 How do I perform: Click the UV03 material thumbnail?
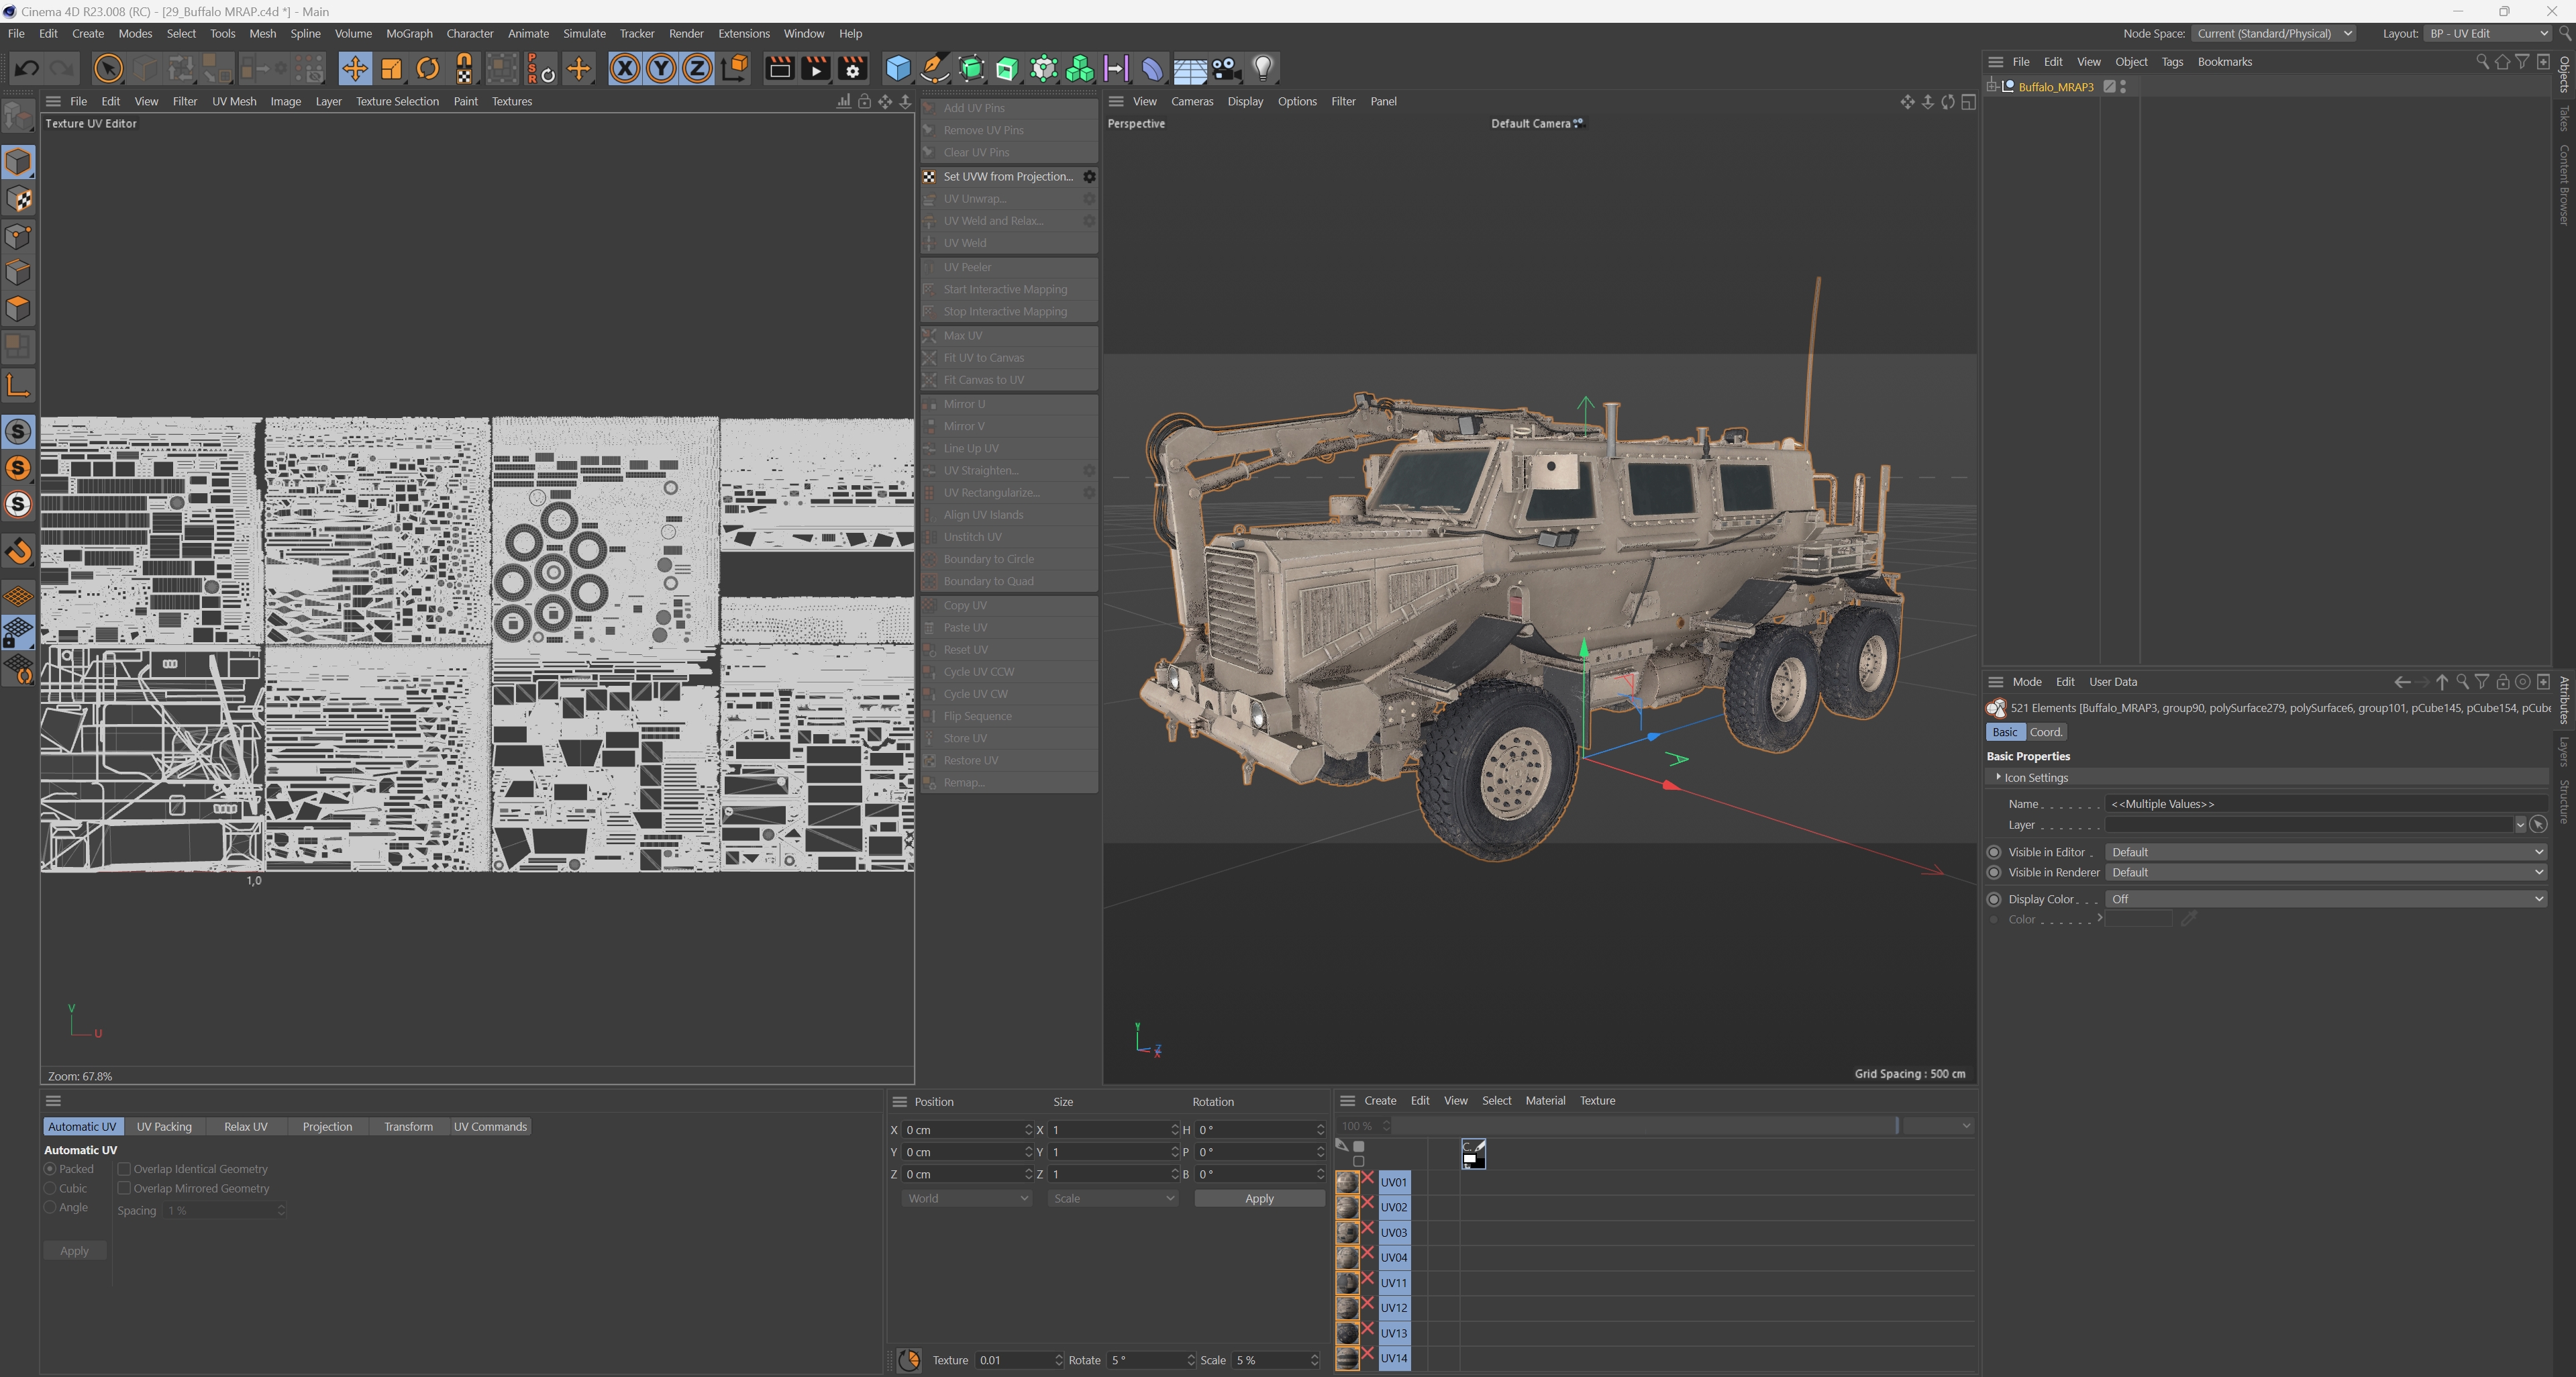coord(1347,1232)
